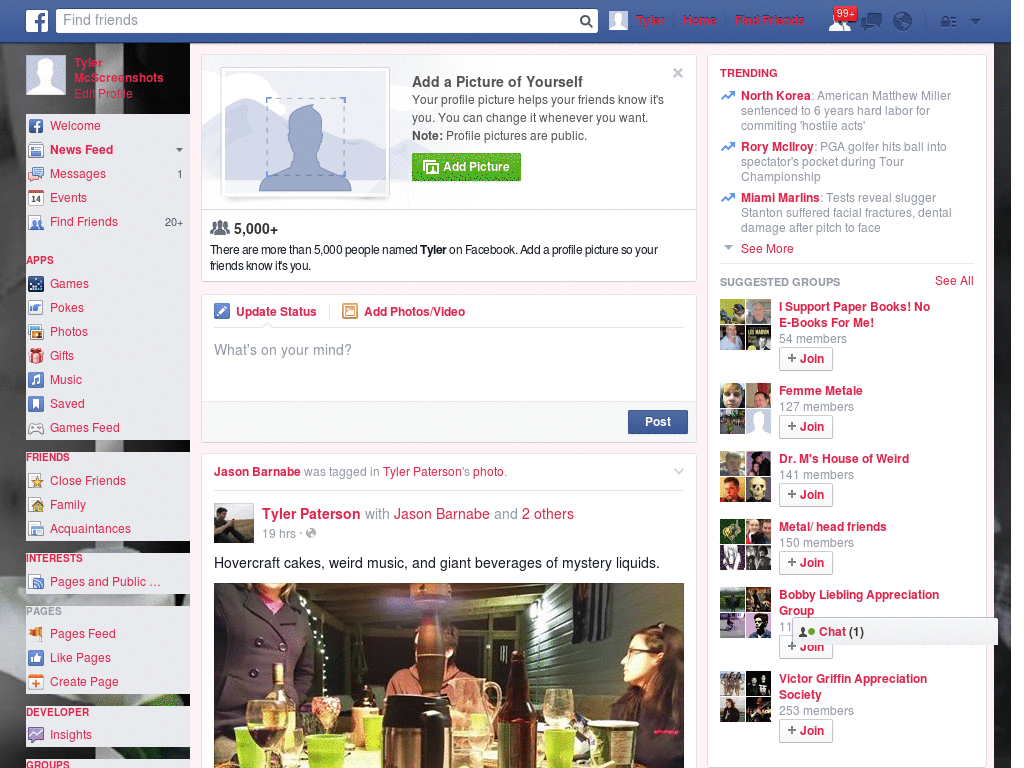Open Bobby Liebling Appreciation Group link

click(x=859, y=603)
